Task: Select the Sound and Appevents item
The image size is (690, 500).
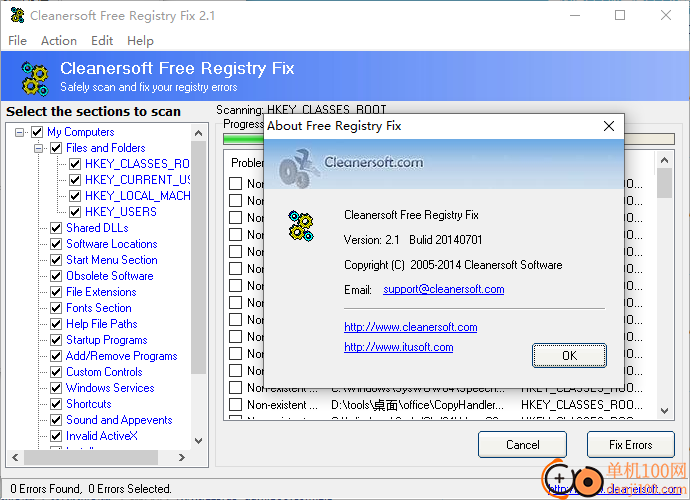Action: pos(119,420)
